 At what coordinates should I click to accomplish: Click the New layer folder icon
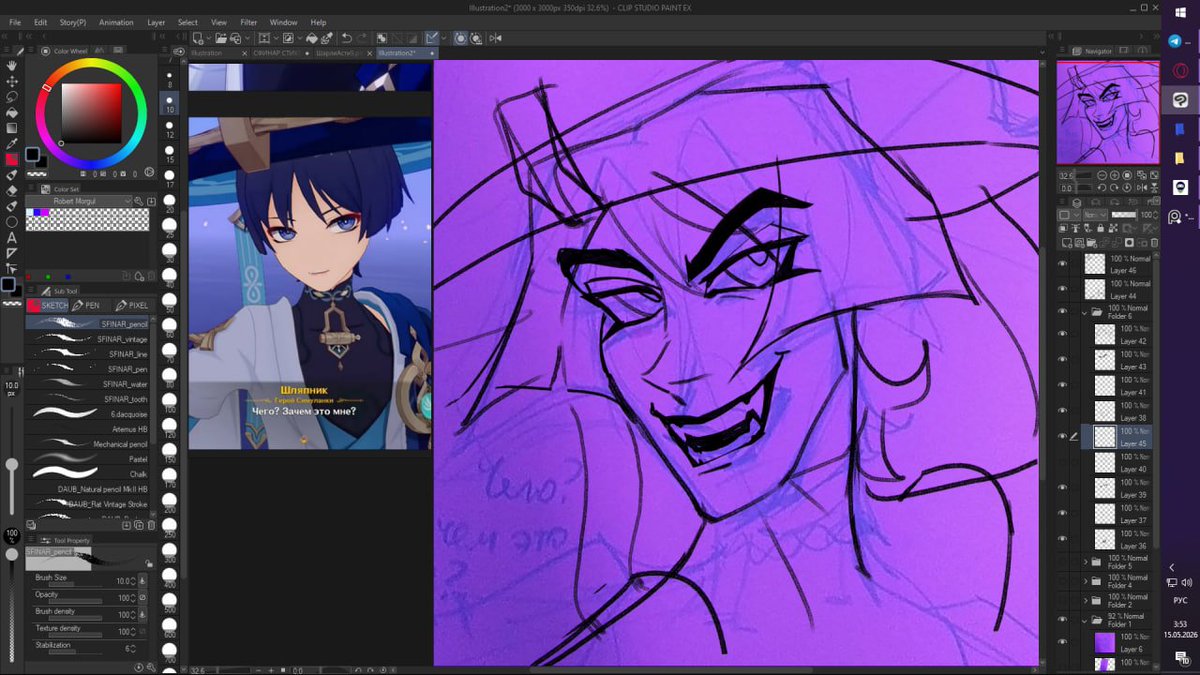click(x=1091, y=243)
